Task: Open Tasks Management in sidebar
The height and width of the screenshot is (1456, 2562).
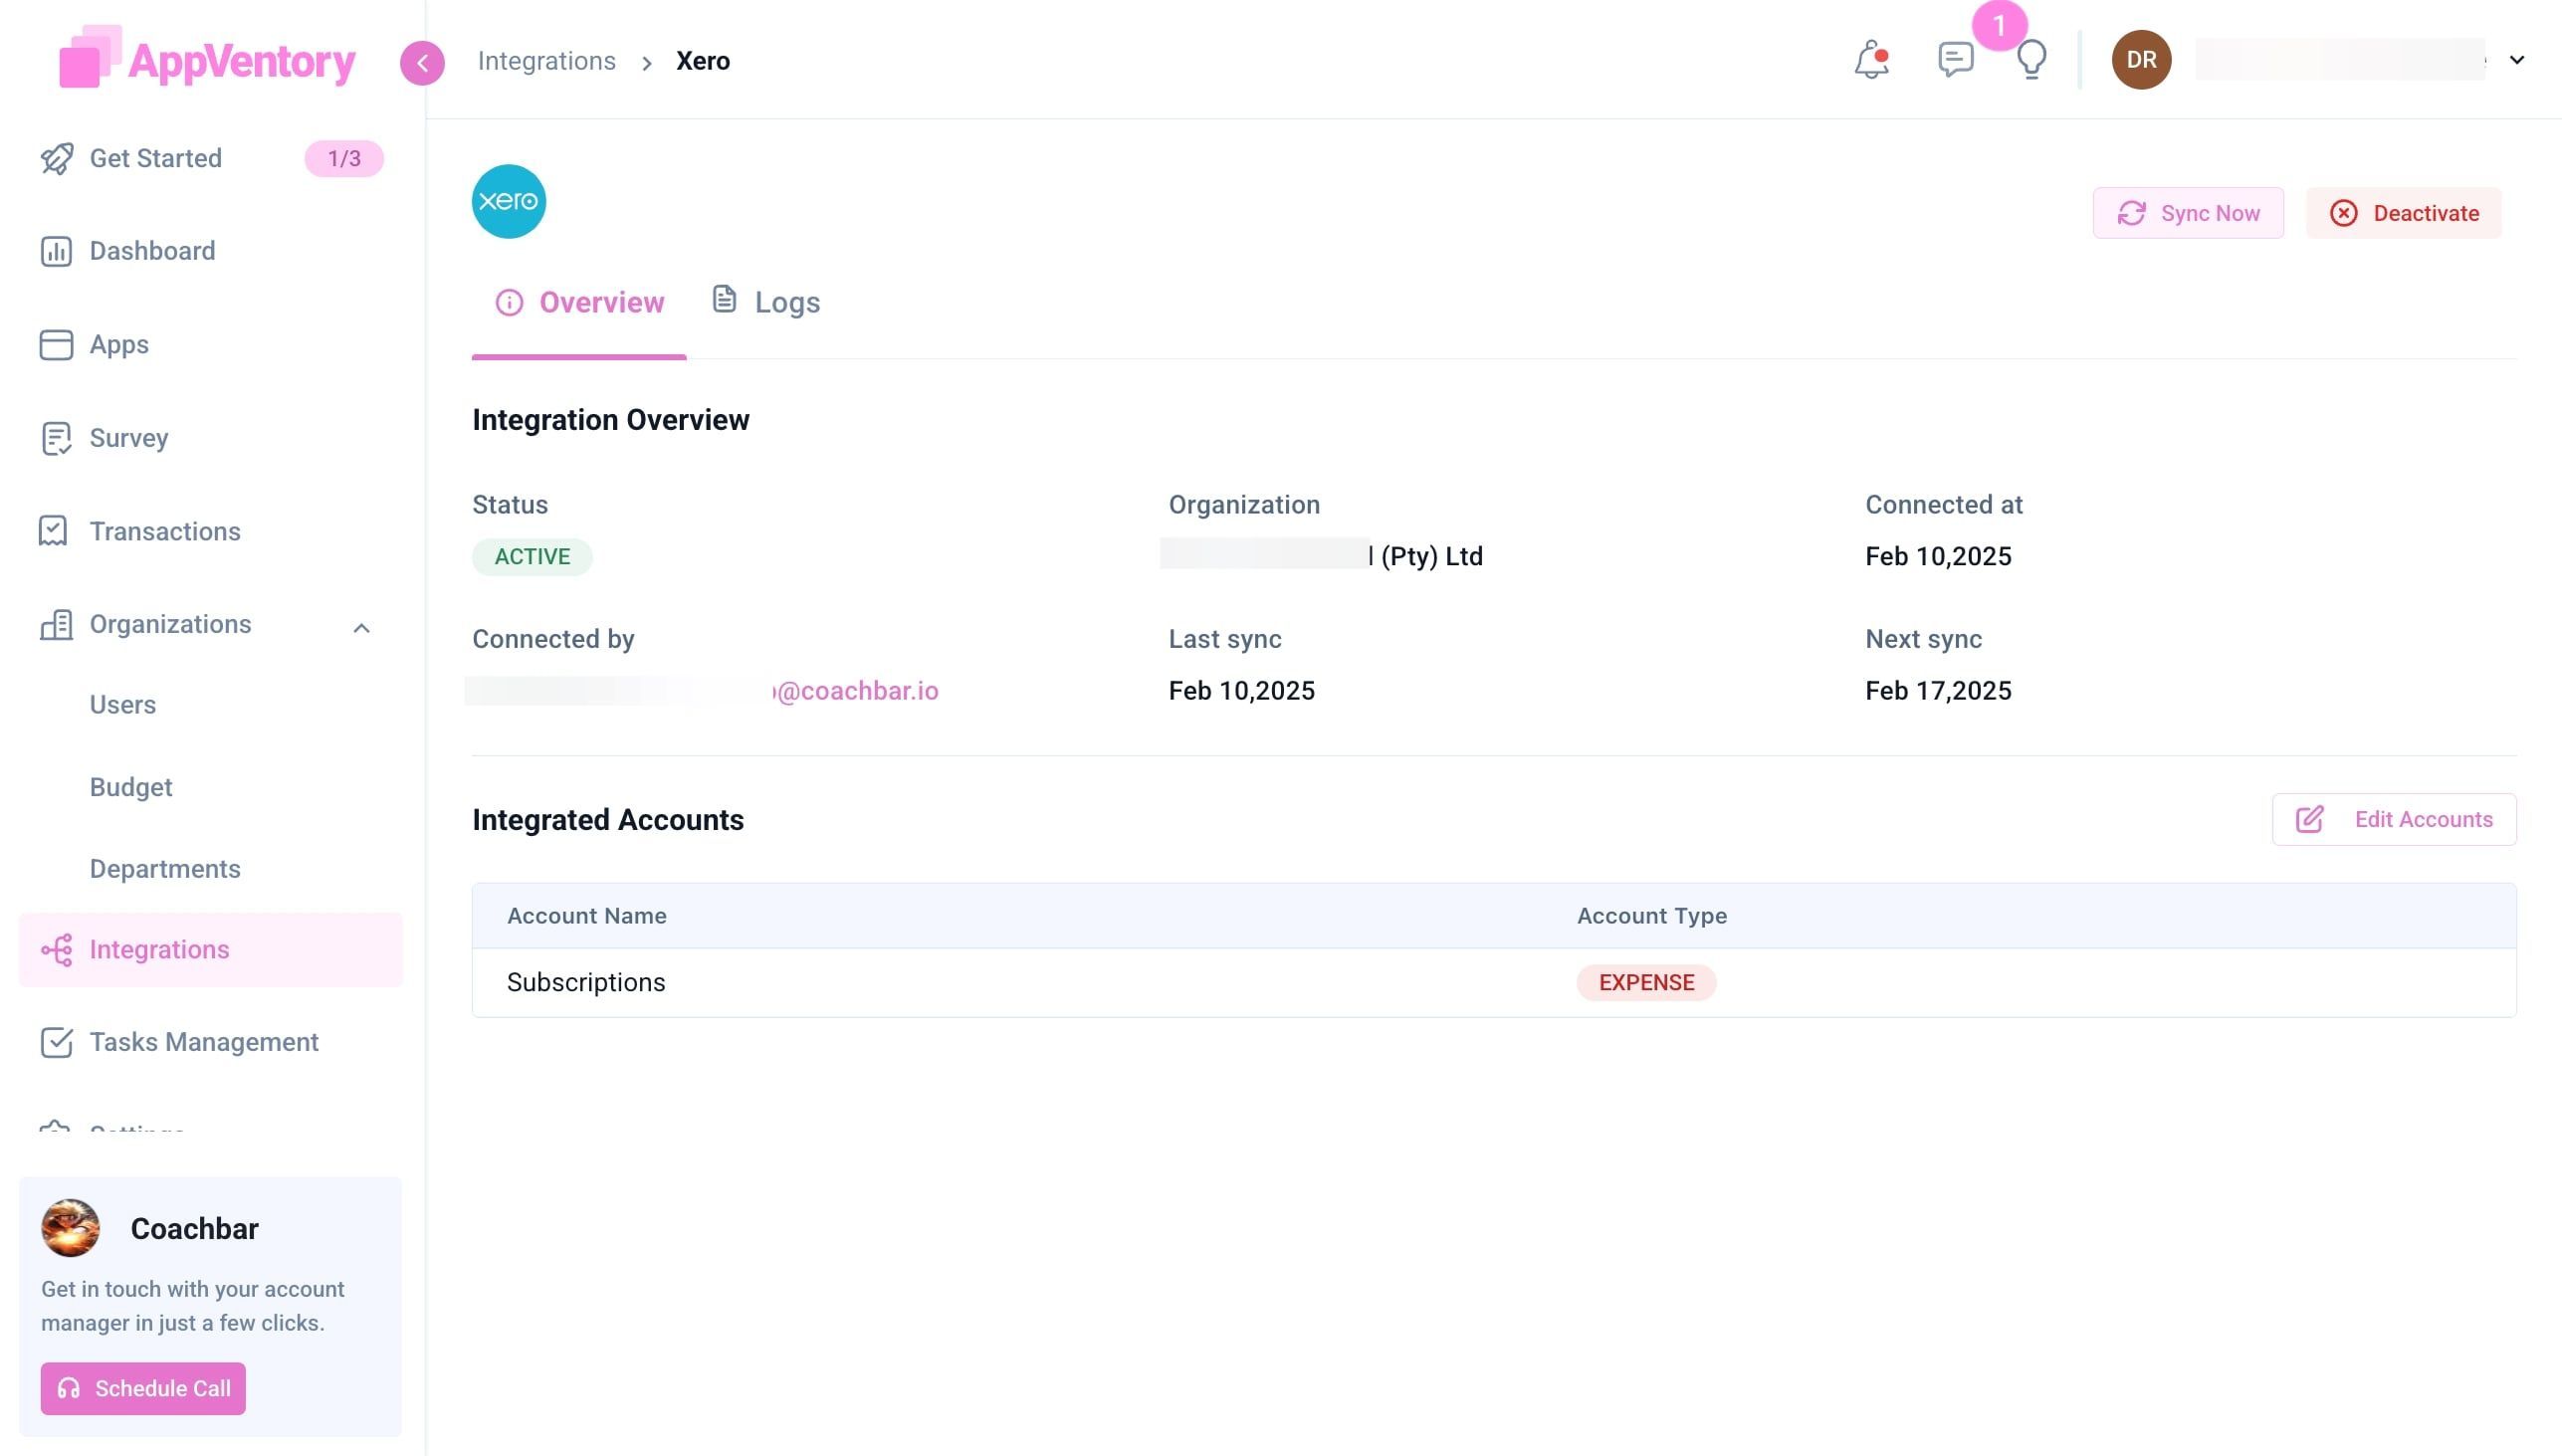Action: point(204,1042)
